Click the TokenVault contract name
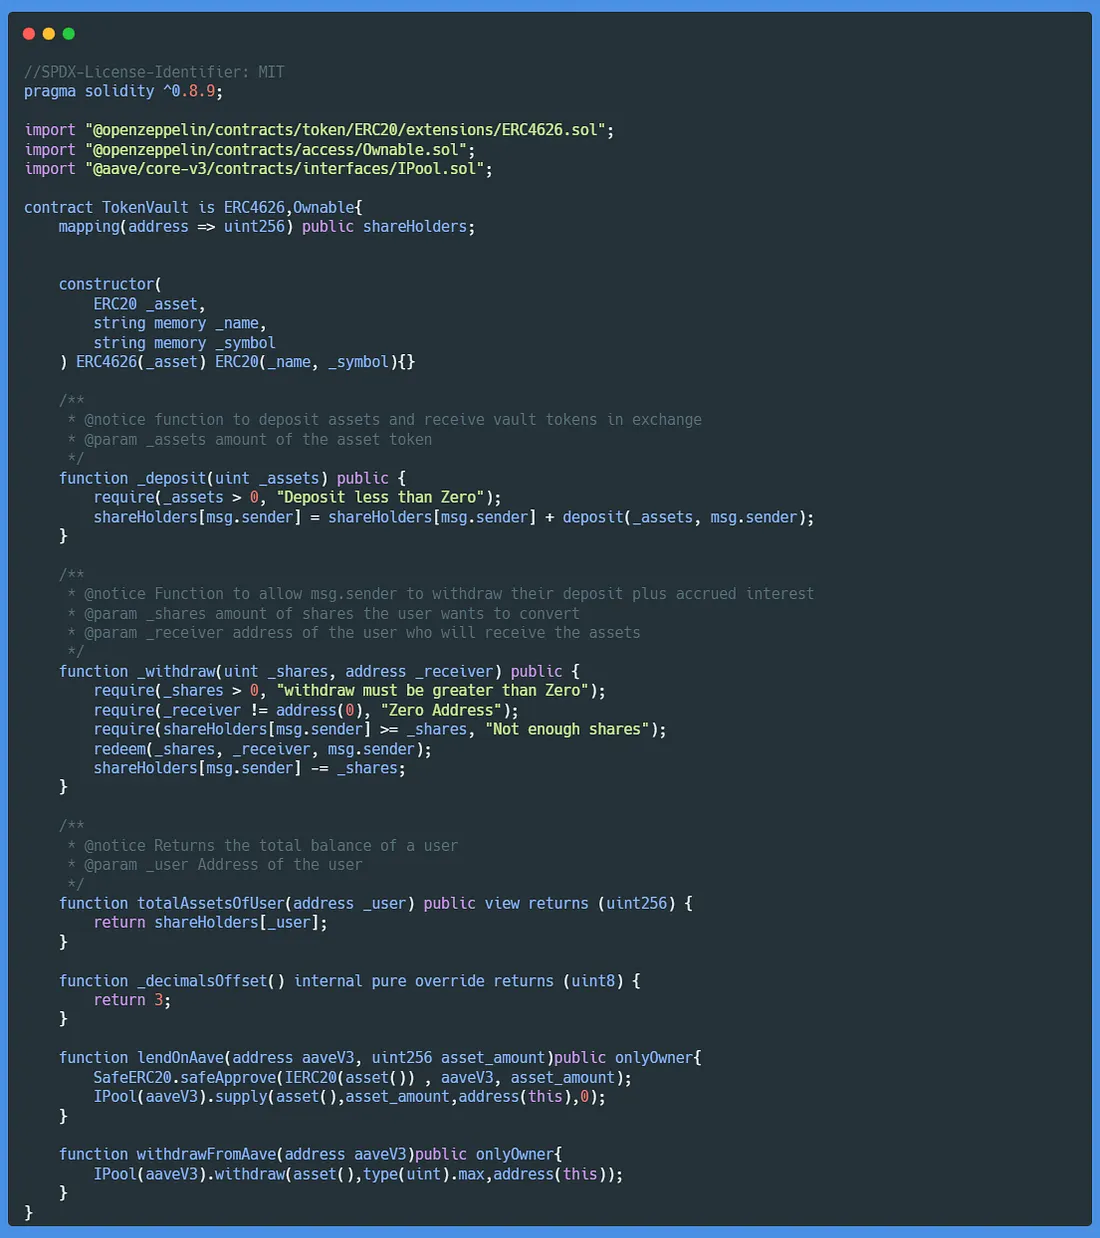 (x=145, y=207)
